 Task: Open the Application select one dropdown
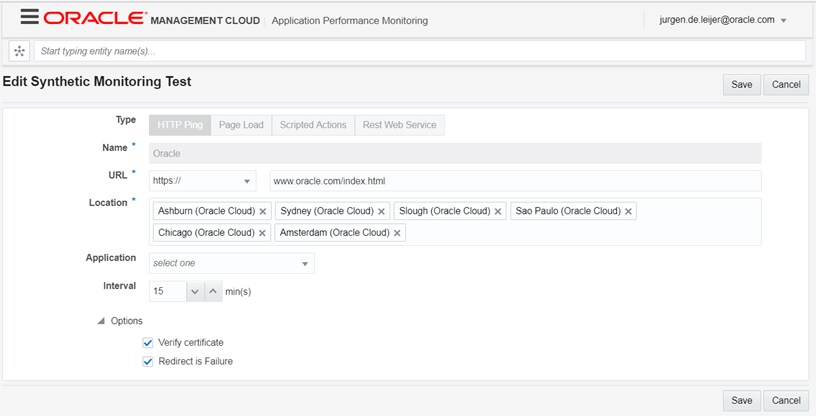point(231,263)
